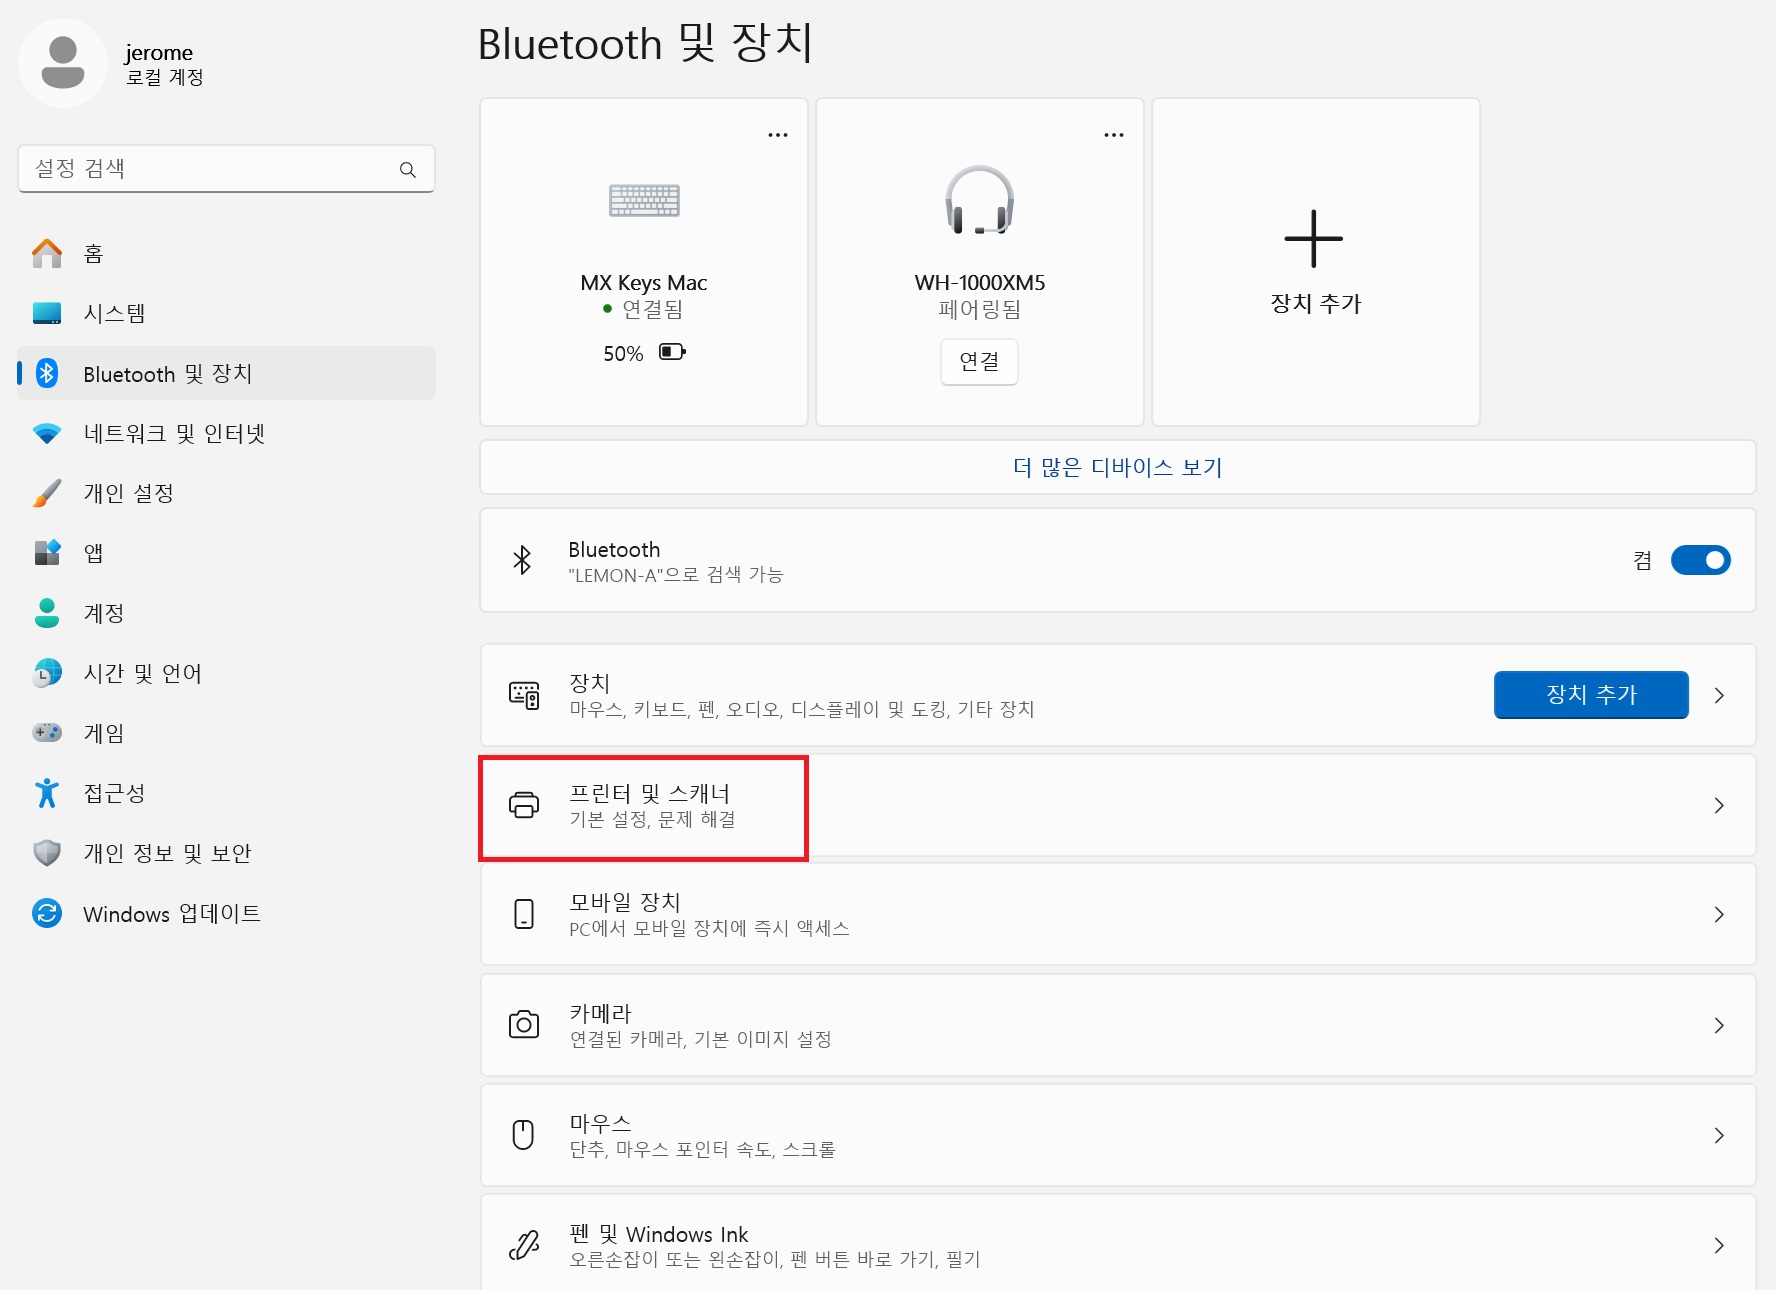Click Bluetooth 및 장치 page heading
Image resolution: width=1776 pixels, height=1290 pixels.
coord(645,43)
